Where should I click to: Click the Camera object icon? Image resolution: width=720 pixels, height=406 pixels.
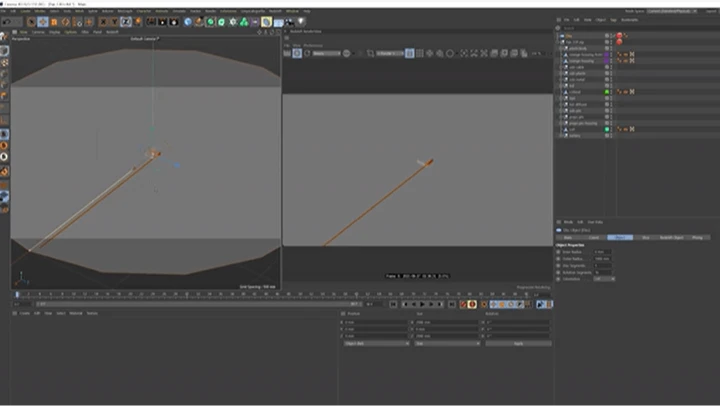pos(290,22)
